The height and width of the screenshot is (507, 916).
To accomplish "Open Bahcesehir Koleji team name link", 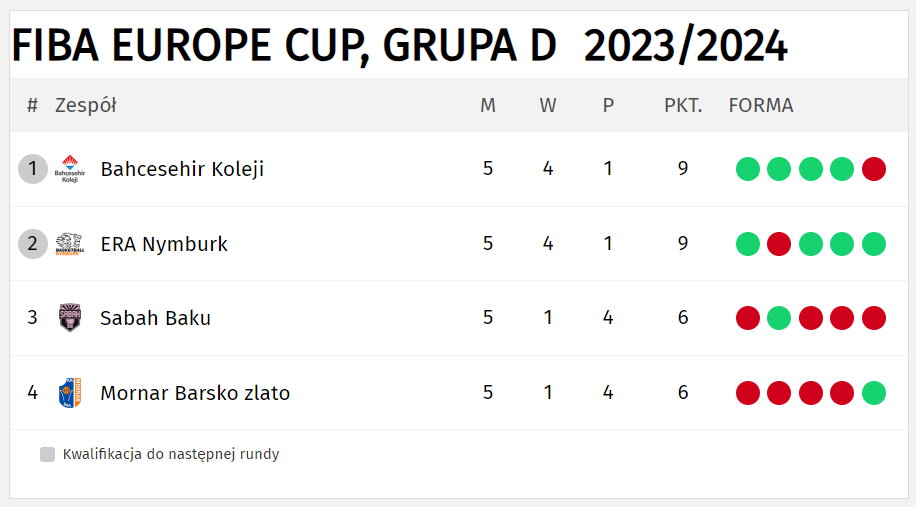I will [x=182, y=169].
